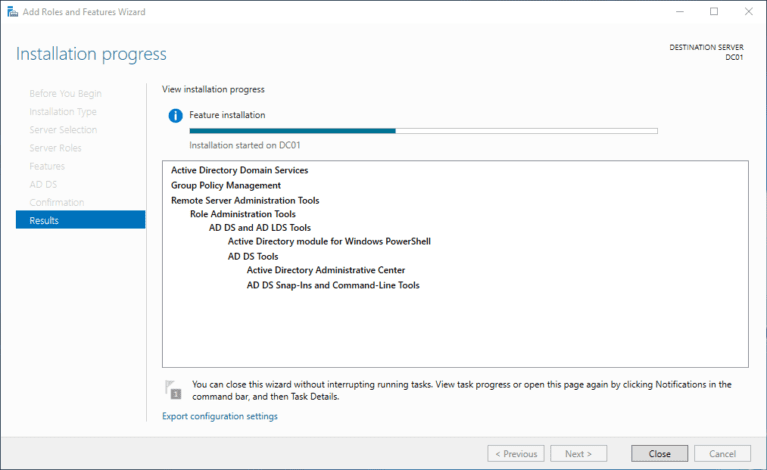Minimize the wizard window
Viewport: 767px width, 470px height.
click(679, 12)
